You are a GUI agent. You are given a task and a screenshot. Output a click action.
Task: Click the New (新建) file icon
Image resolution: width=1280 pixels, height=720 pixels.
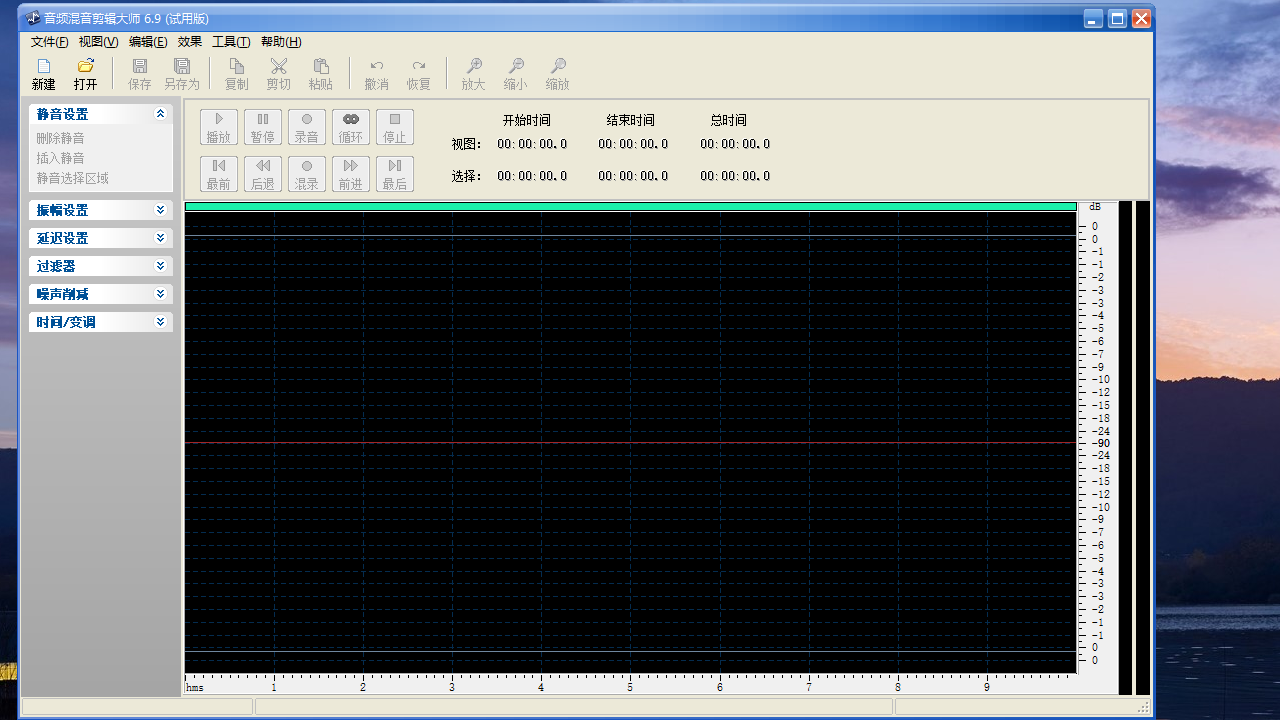pyautogui.click(x=43, y=74)
